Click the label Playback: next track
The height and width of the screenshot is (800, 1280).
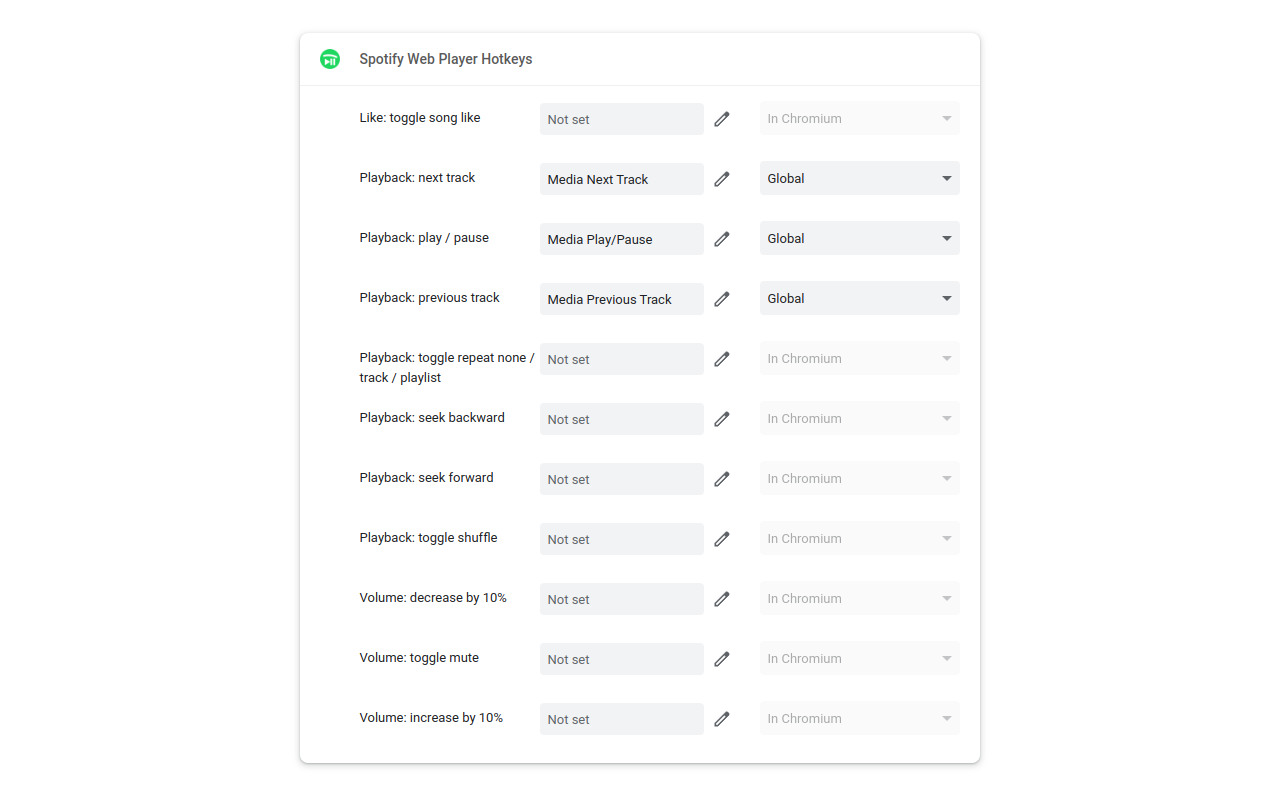417,178
